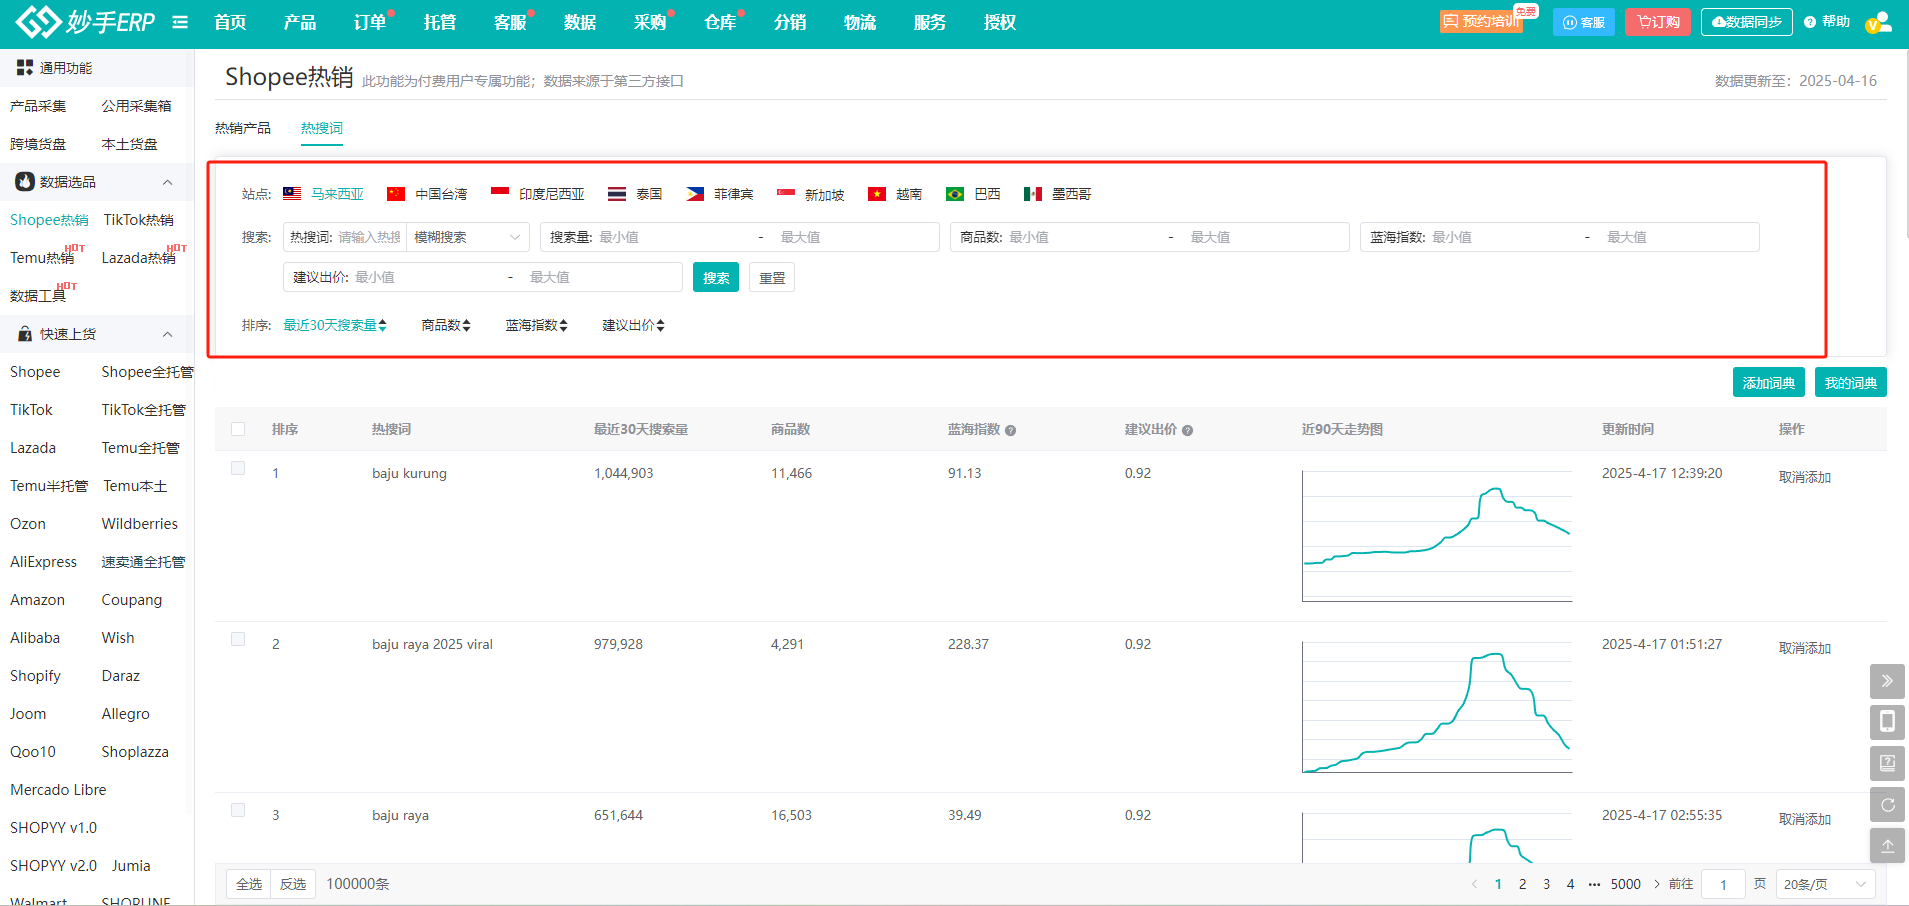Screen dimensions: 1909x906
Task: Open the 物流 top menu
Action: point(860,22)
